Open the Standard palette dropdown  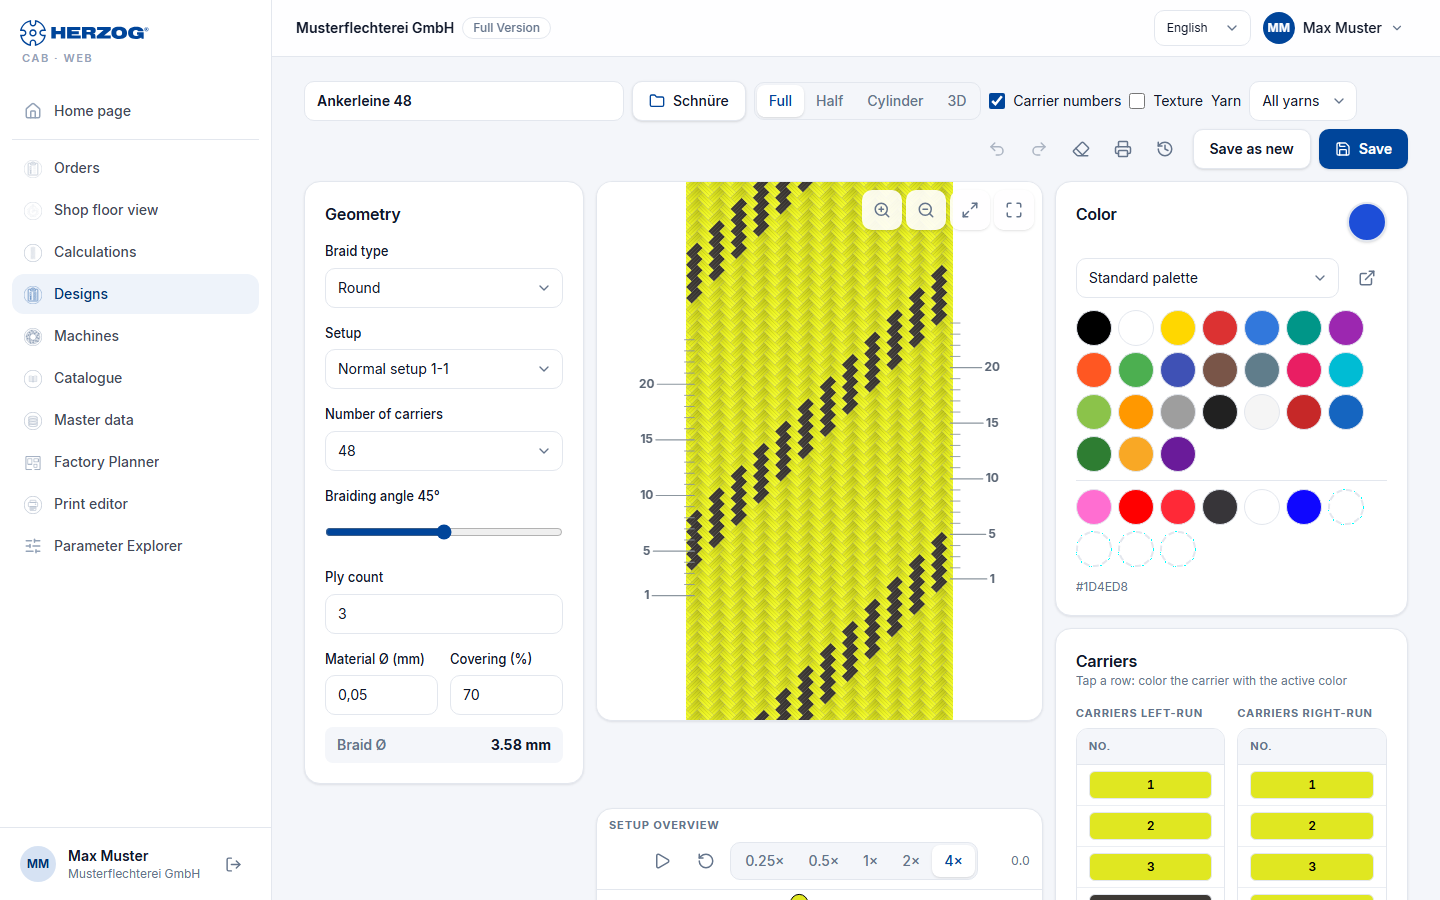[1208, 278]
